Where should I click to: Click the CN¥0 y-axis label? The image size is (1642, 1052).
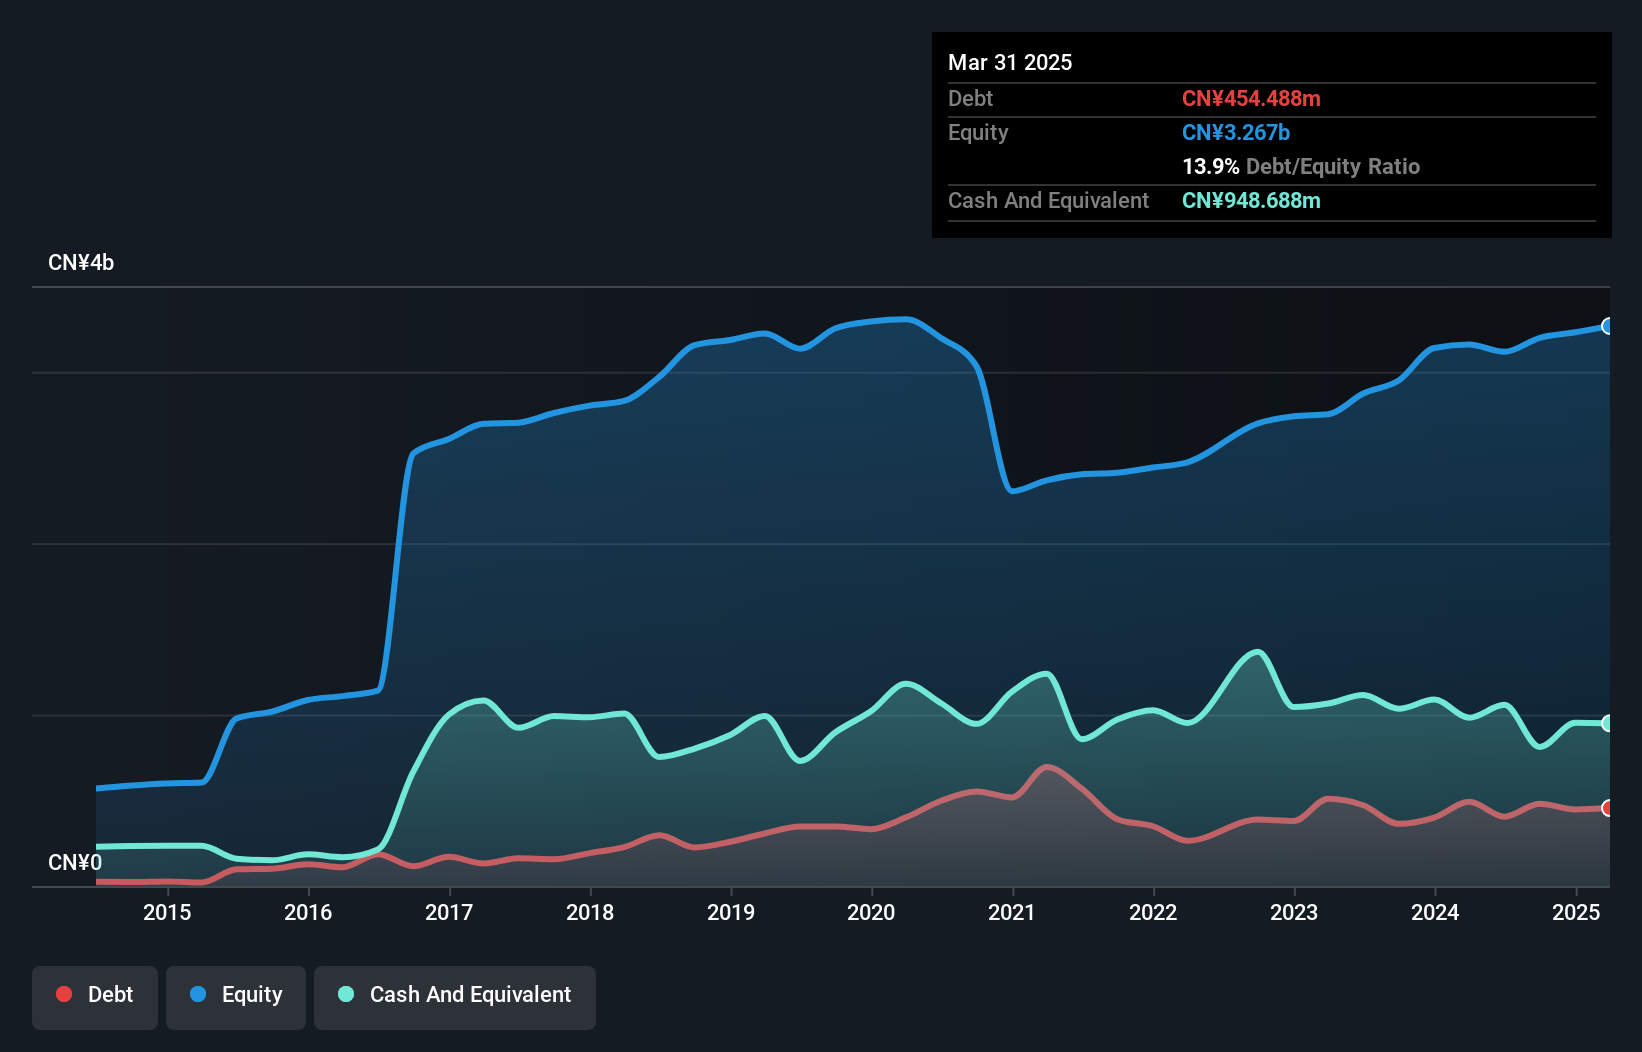click(x=75, y=863)
